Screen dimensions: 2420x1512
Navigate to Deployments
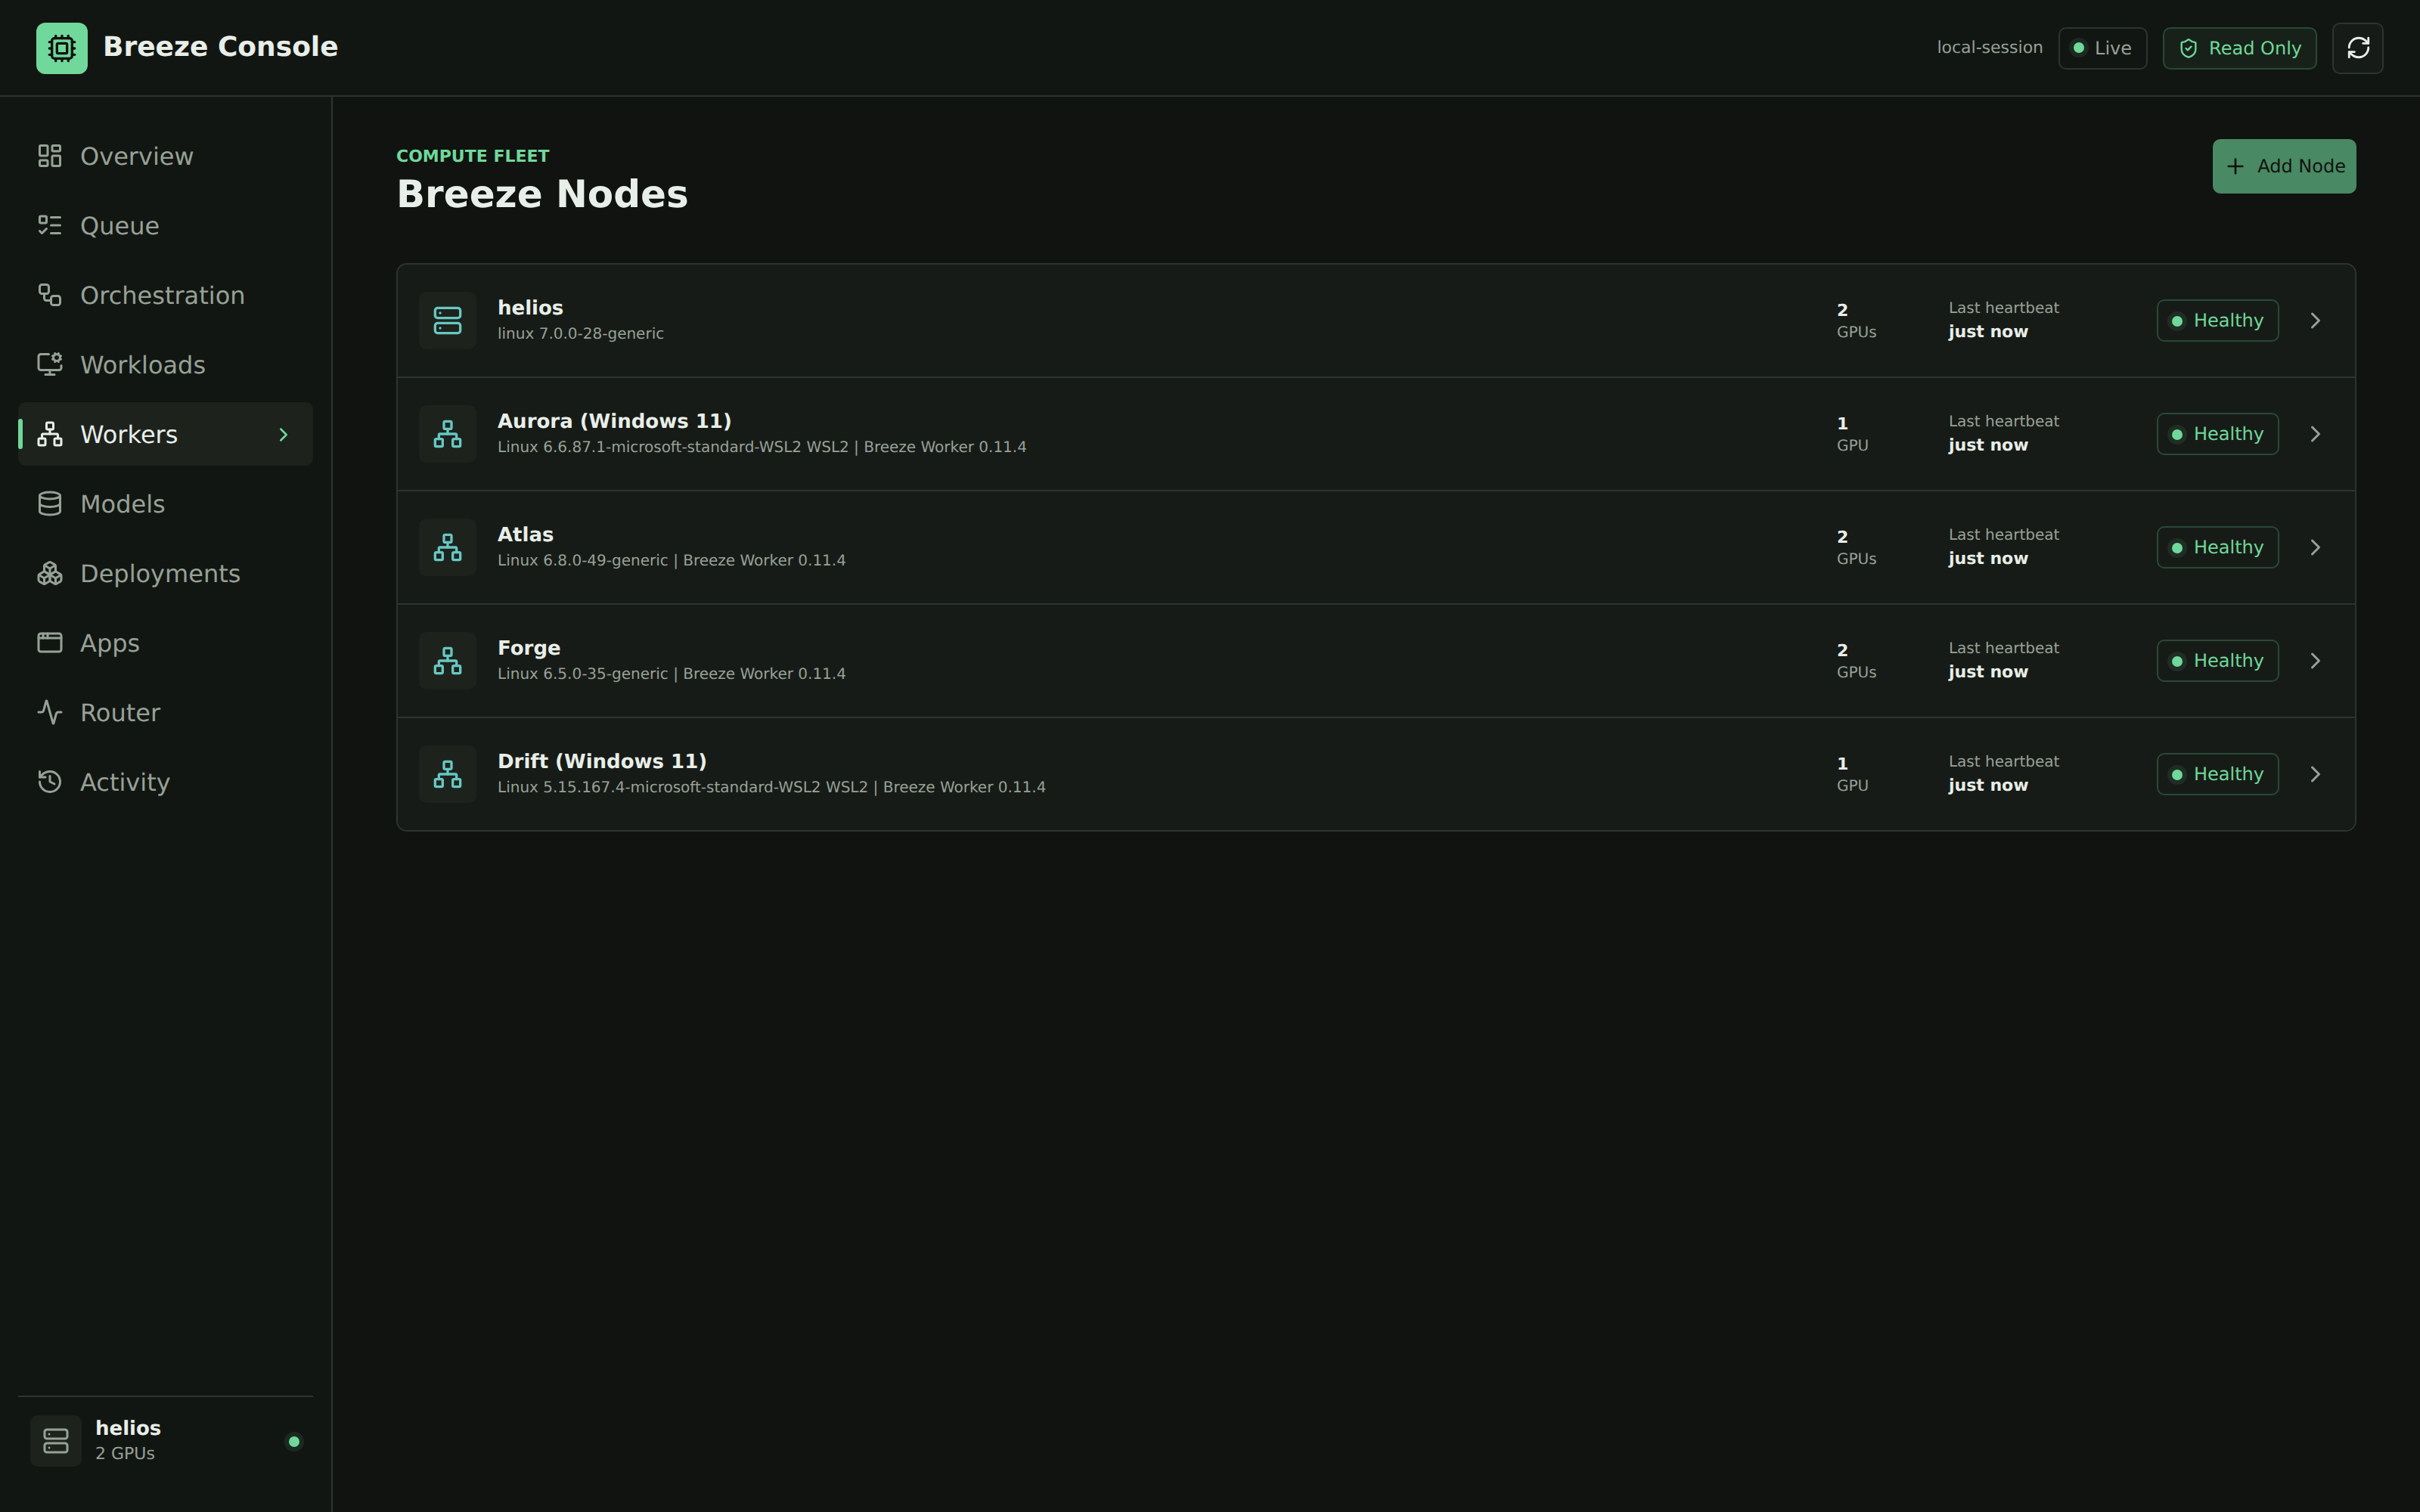pyautogui.click(x=166, y=573)
